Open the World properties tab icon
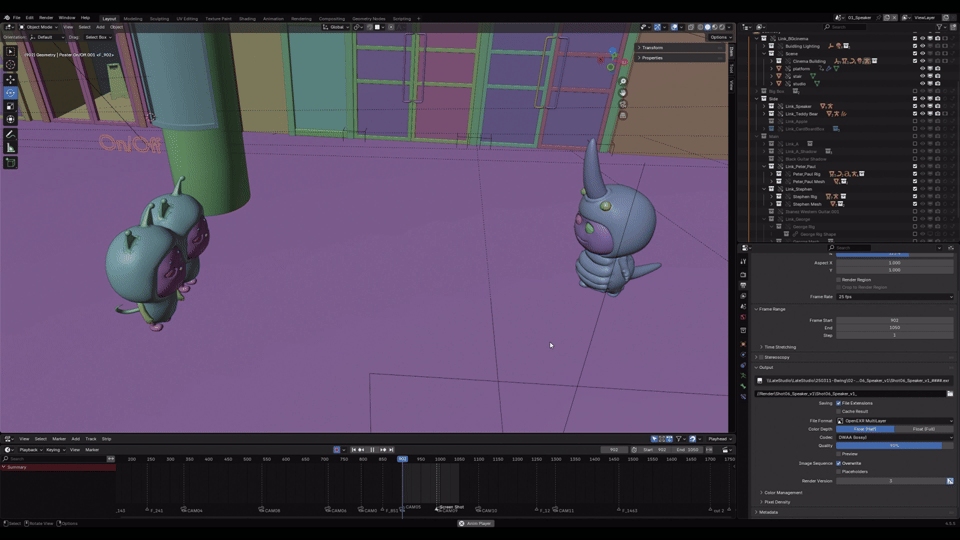The width and height of the screenshot is (960, 540). point(743,317)
